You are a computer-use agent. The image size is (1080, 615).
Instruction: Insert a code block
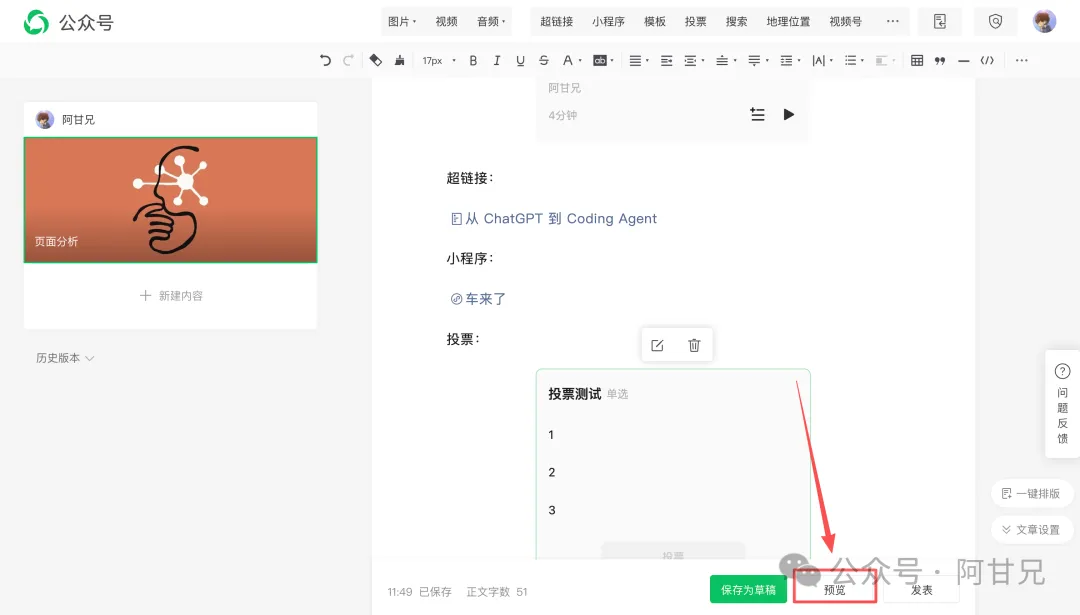tap(987, 61)
